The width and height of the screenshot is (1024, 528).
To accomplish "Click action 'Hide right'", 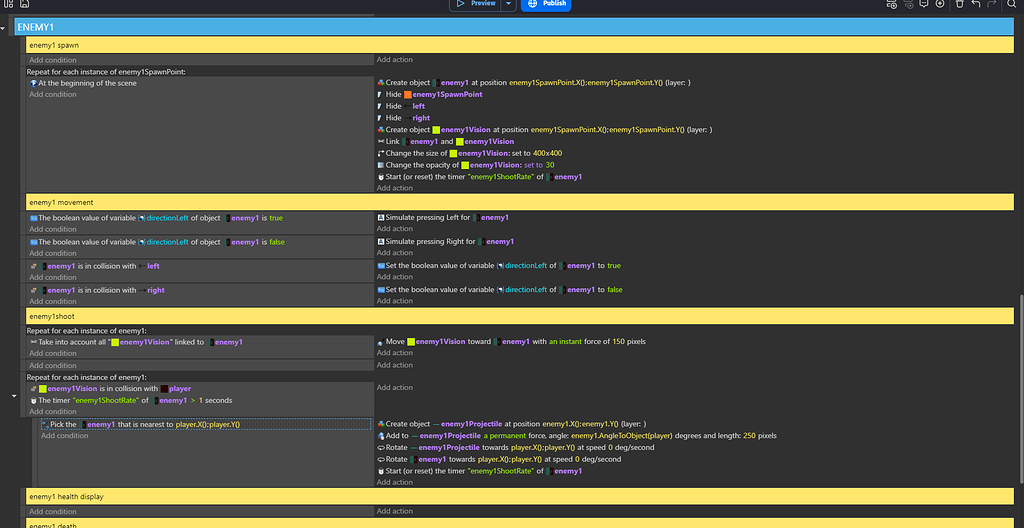I will pyautogui.click(x=404, y=118).
